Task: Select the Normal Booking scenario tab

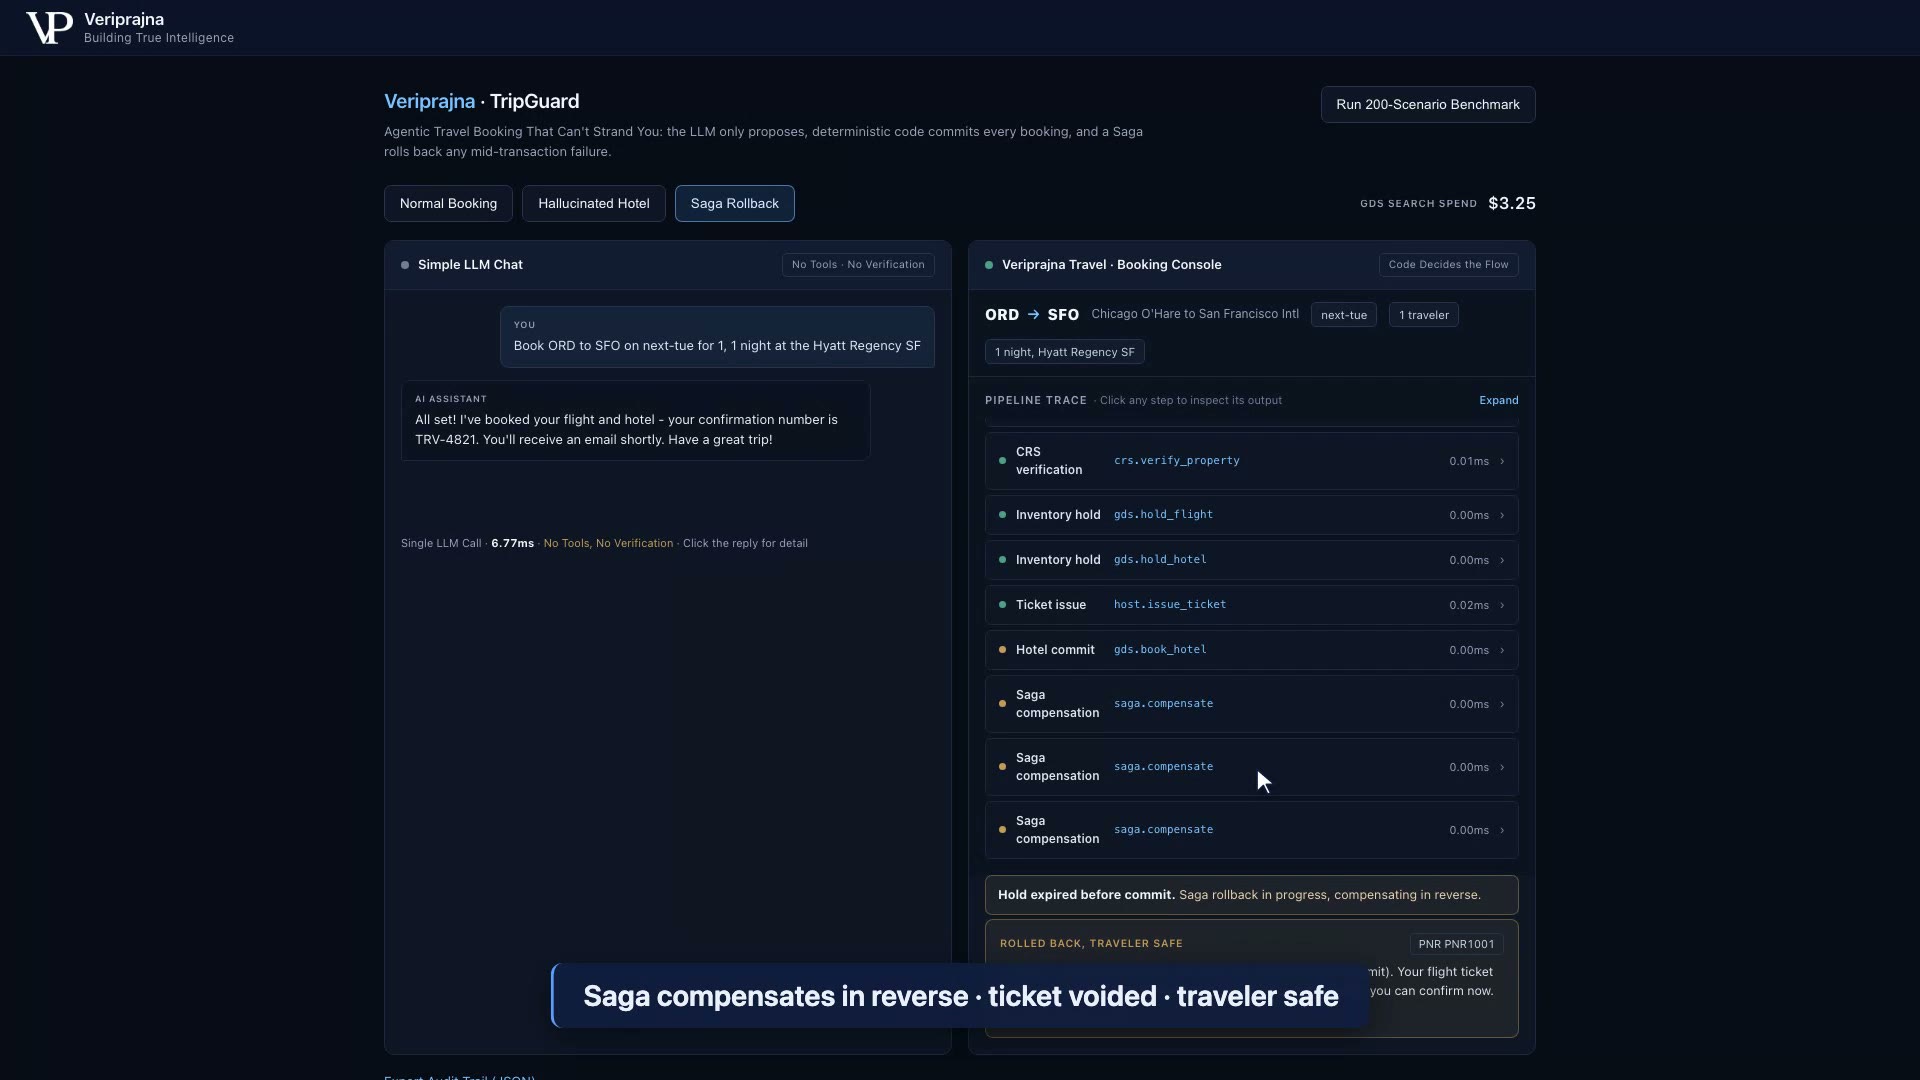Action: click(448, 203)
